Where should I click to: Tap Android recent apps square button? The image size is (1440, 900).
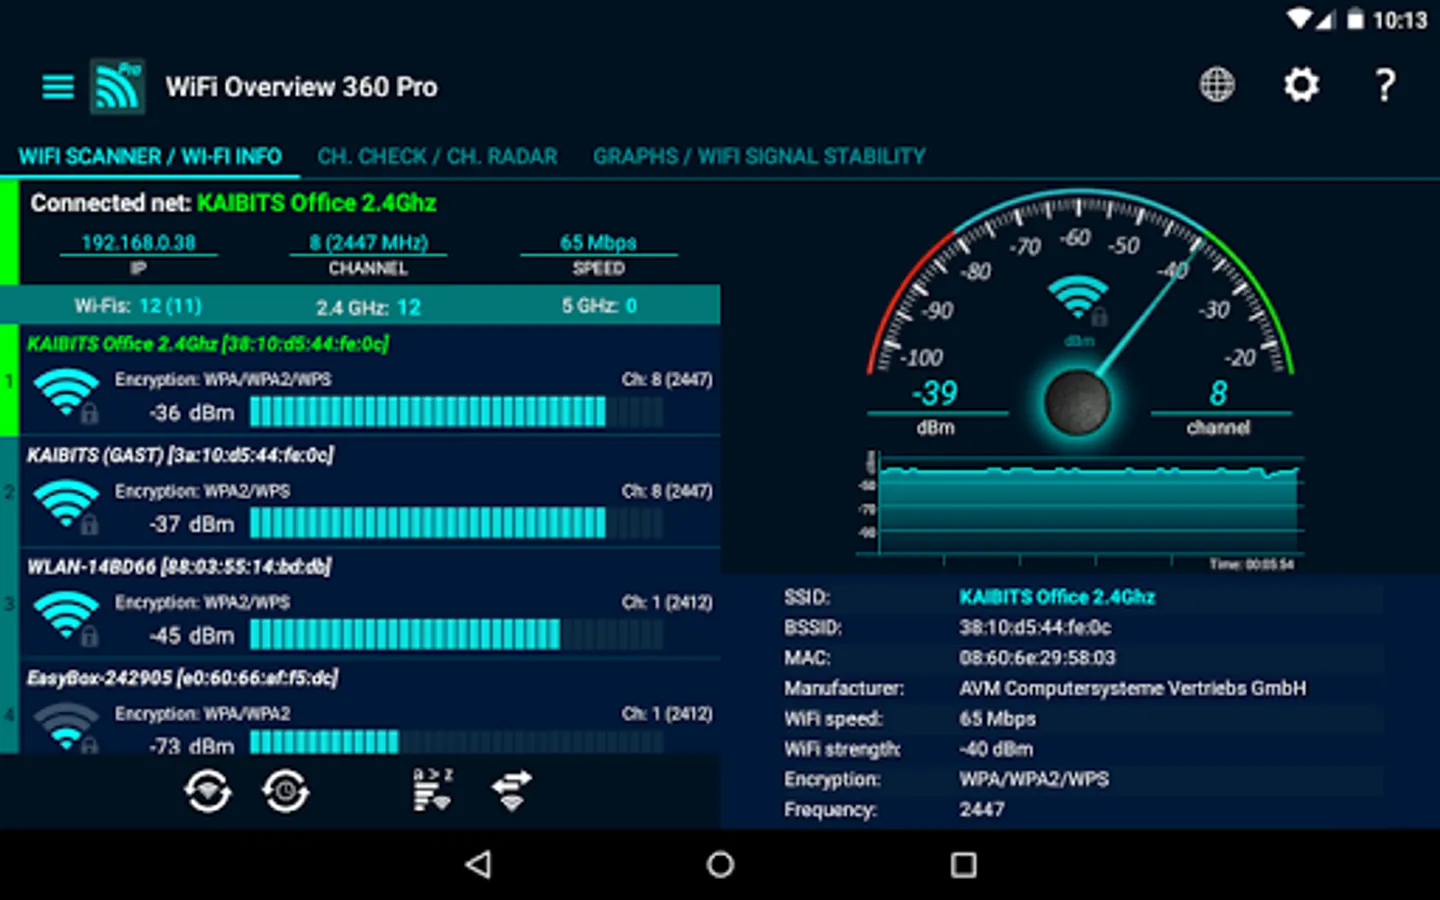963,865
